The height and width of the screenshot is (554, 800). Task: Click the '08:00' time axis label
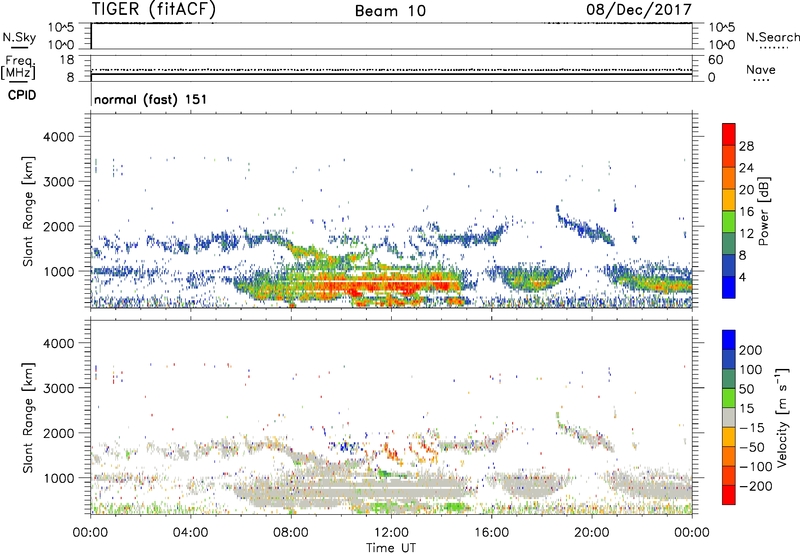point(291,533)
